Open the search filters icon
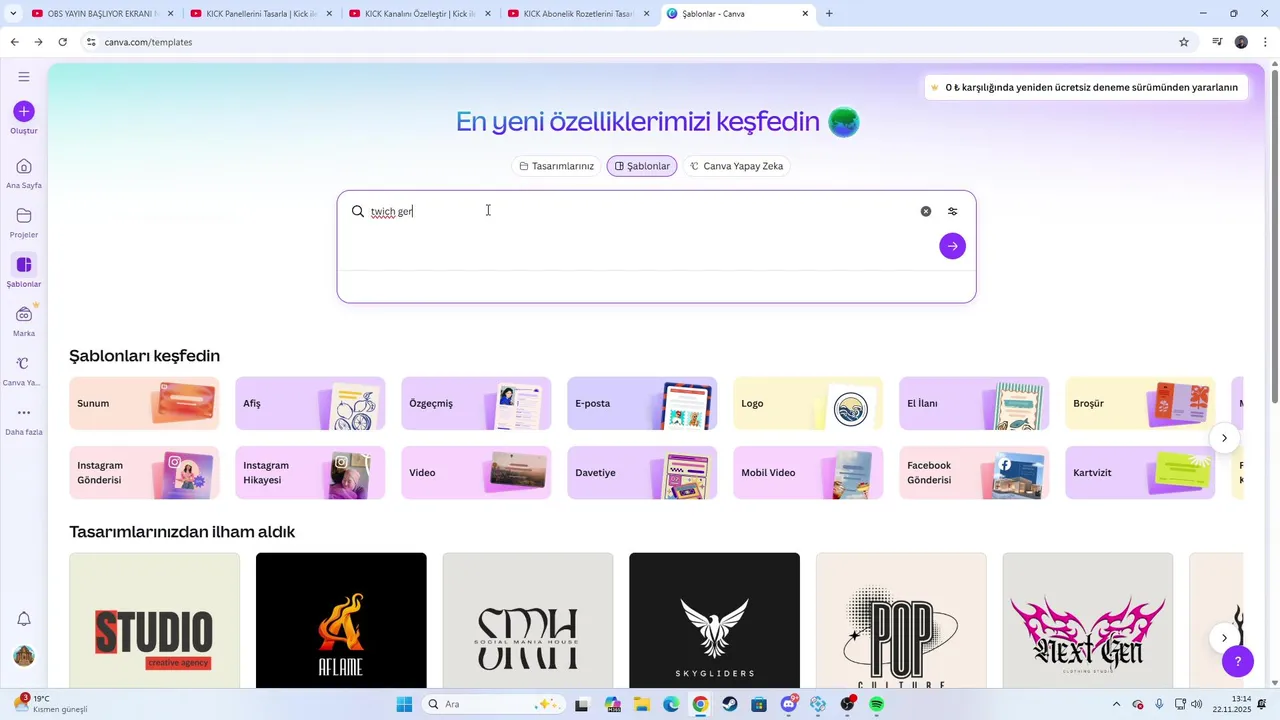This screenshot has width=1280, height=720. (953, 211)
